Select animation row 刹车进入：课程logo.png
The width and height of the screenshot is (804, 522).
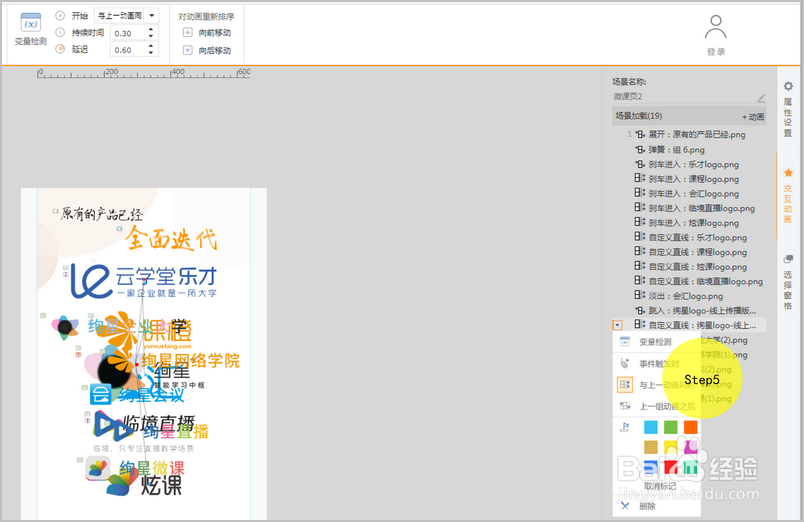click(x=694, y=179)
